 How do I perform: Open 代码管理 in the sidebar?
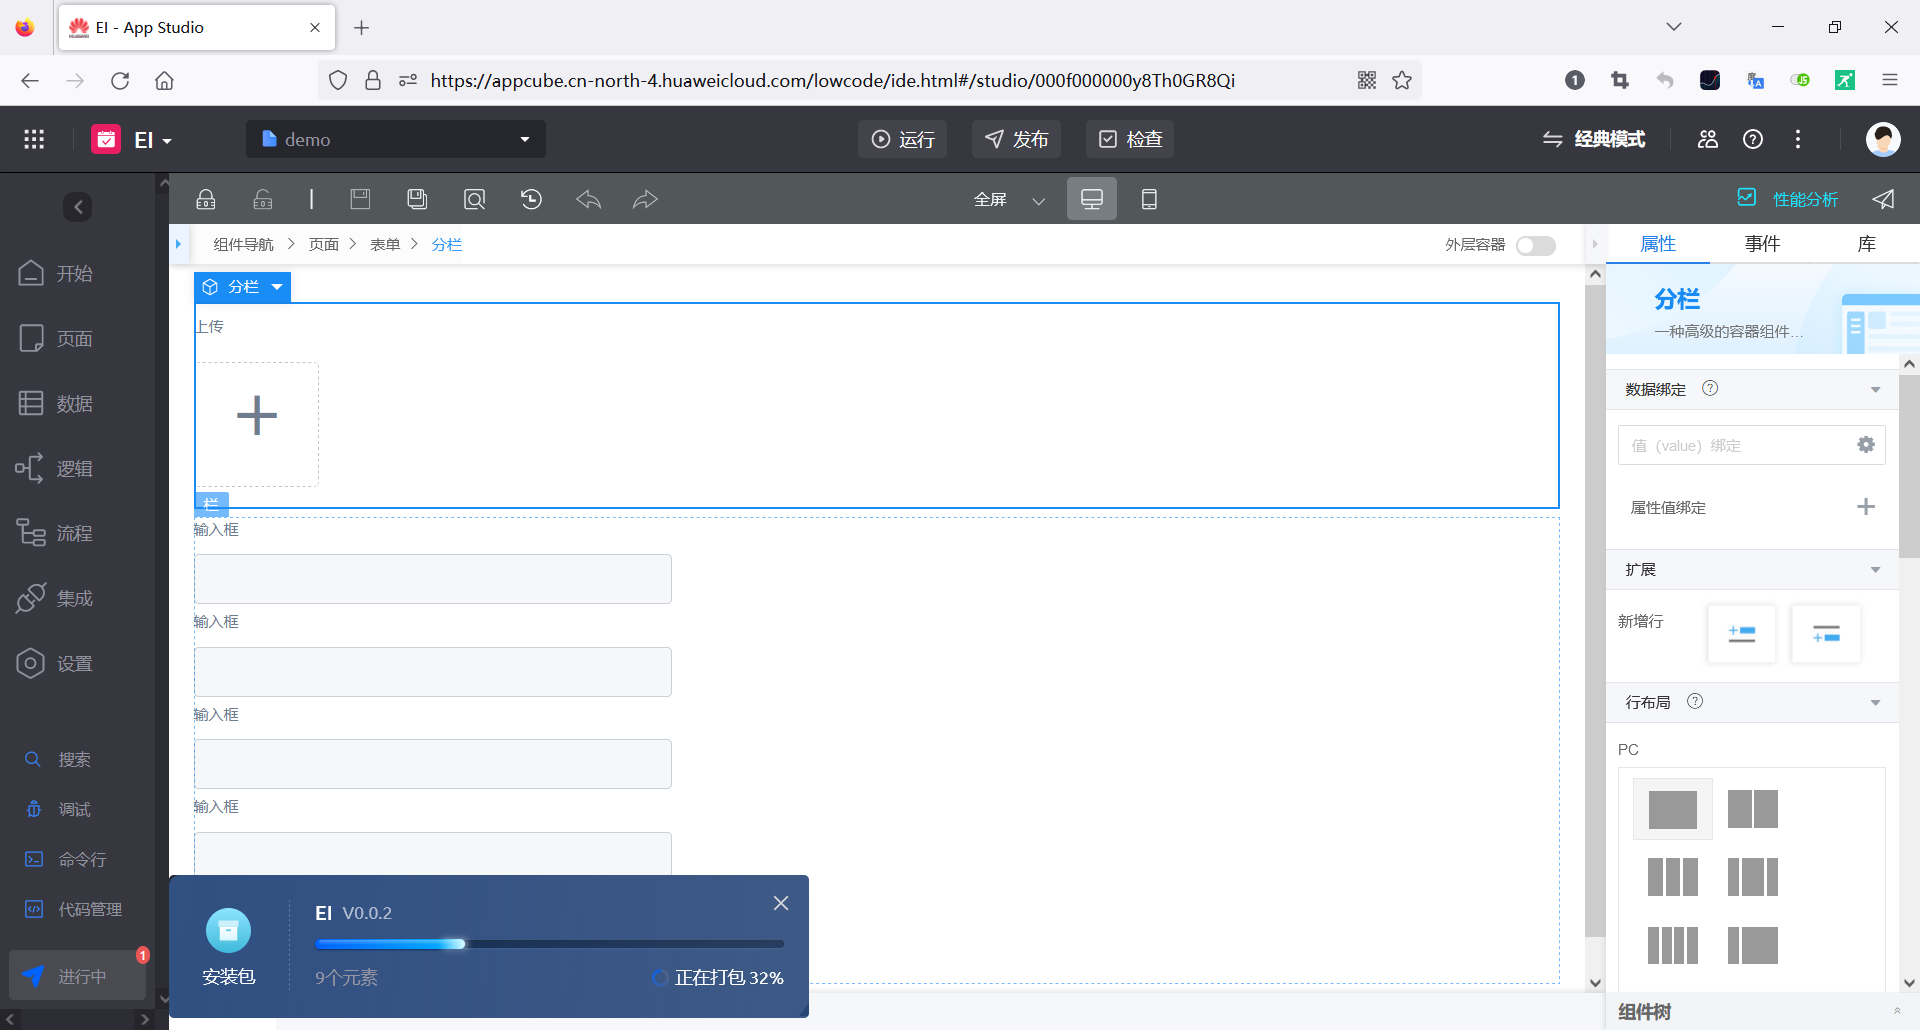tap(73, 909)
